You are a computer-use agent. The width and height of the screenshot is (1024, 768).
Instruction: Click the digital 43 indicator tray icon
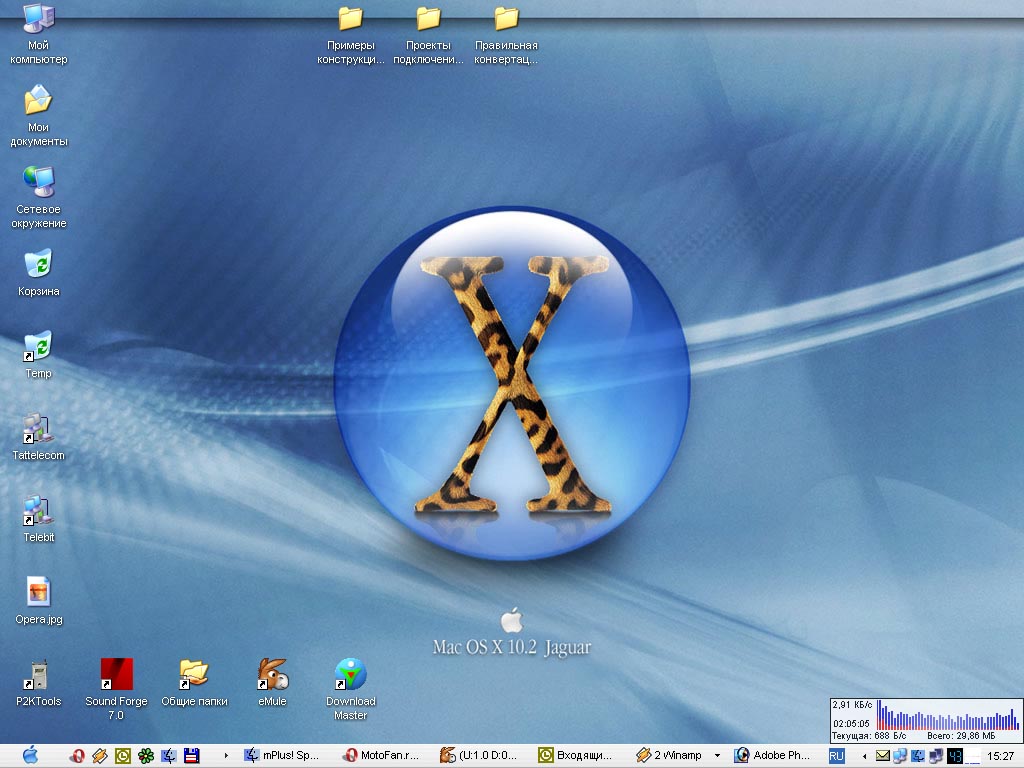[955, 756]
